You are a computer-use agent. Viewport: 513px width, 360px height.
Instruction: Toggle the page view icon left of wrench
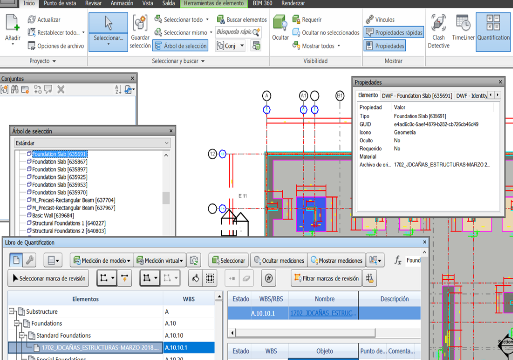pyautogui.click(x=16, y=260)
